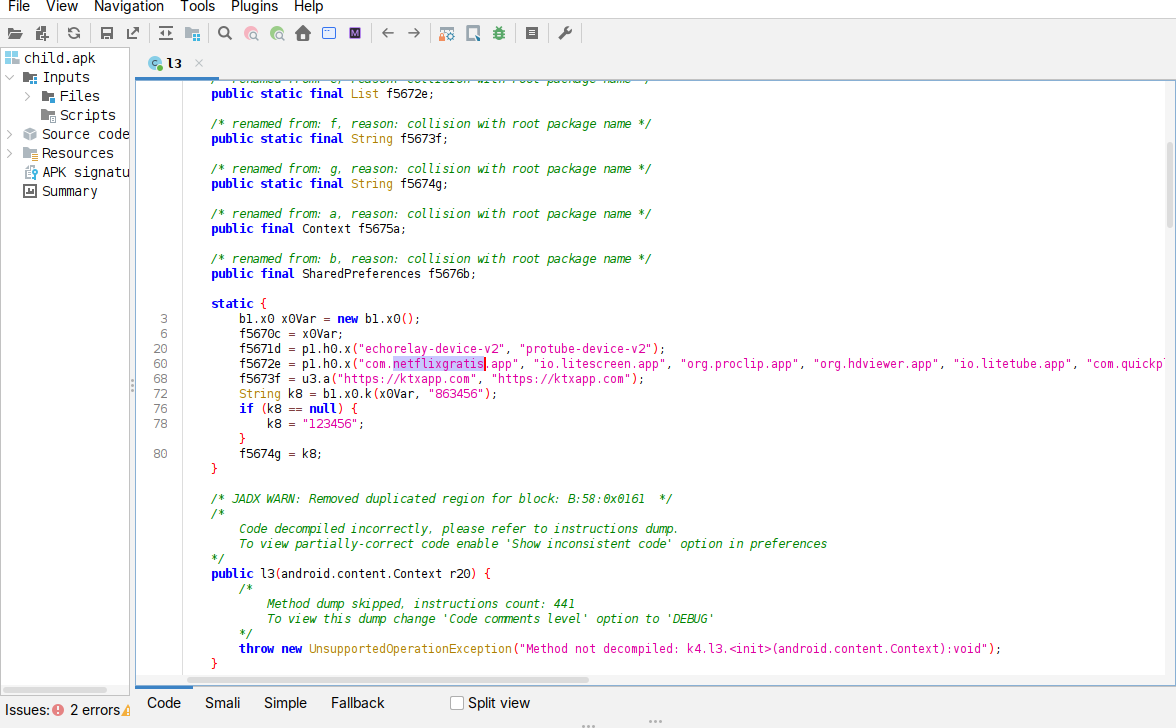The image size is (1176, 728).
Task: Expand the Files tree node
Action: (28, 96)
